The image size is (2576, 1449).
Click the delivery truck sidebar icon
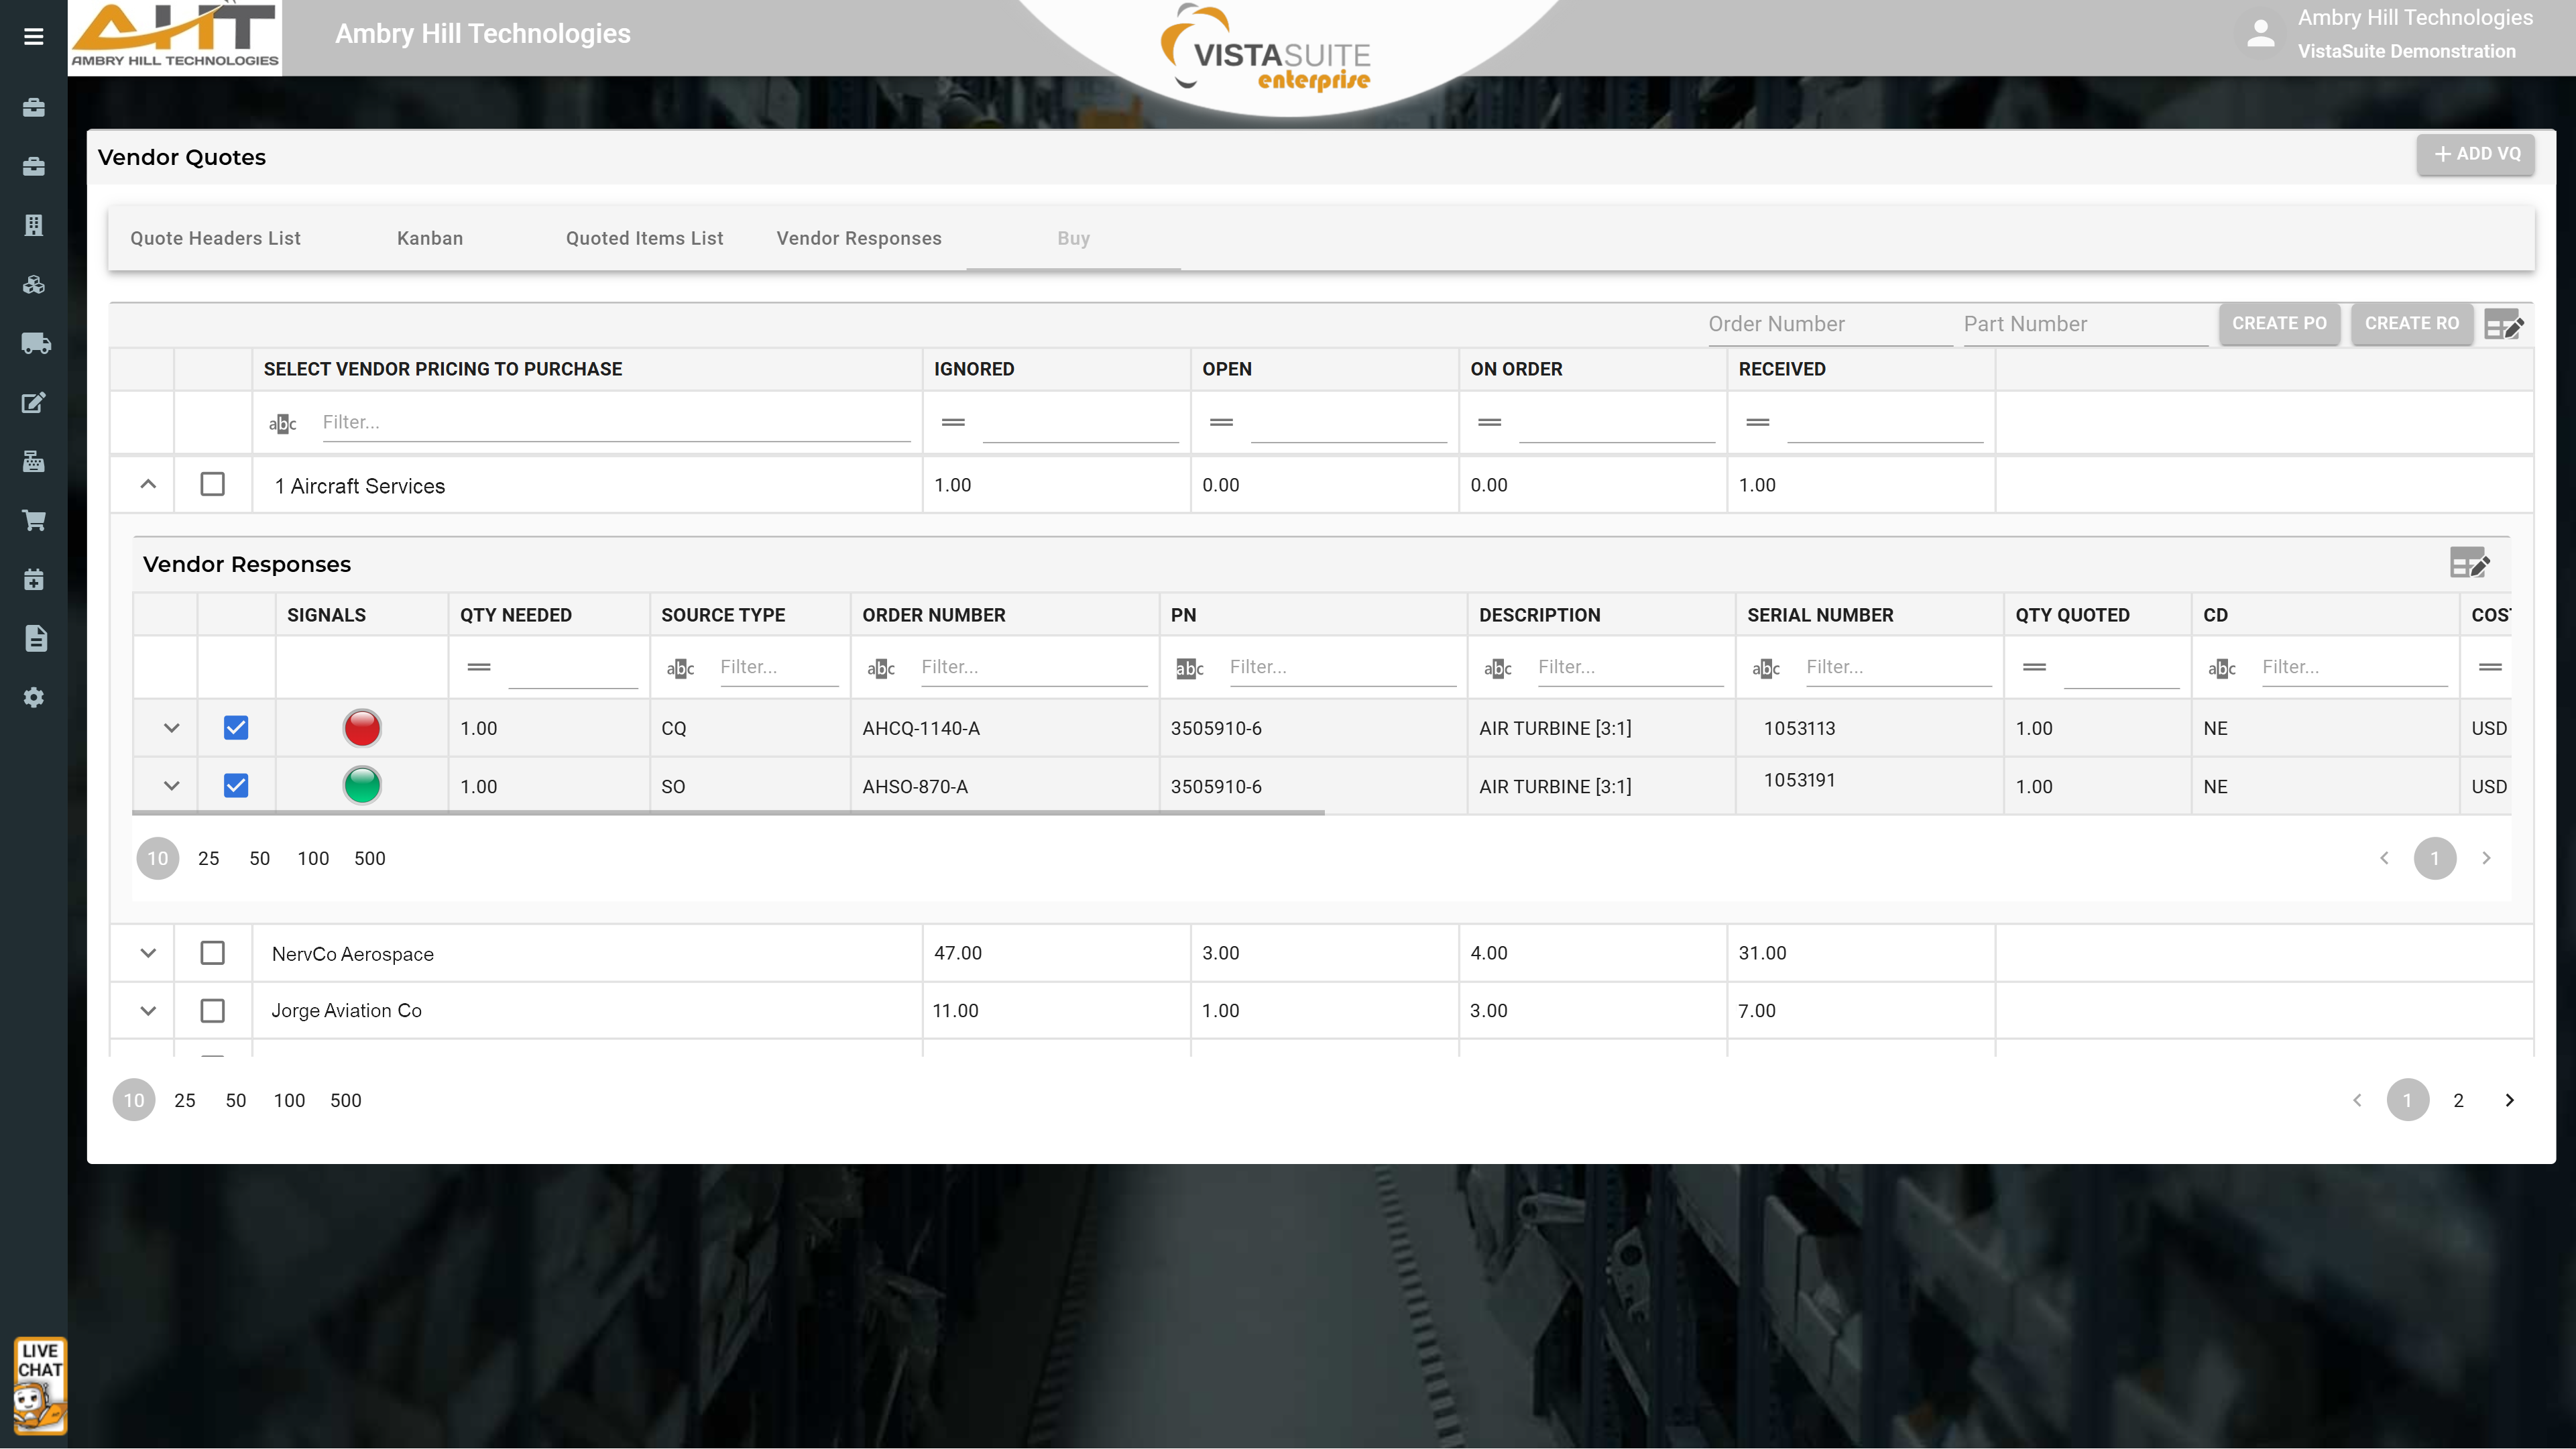pyautogui.click(x=35, y=343)
